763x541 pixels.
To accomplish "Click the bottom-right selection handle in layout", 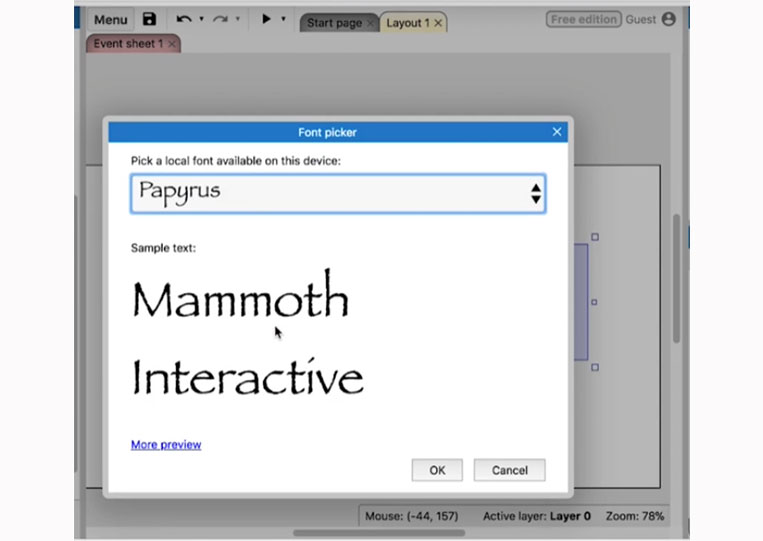I will tap(595, 367).
